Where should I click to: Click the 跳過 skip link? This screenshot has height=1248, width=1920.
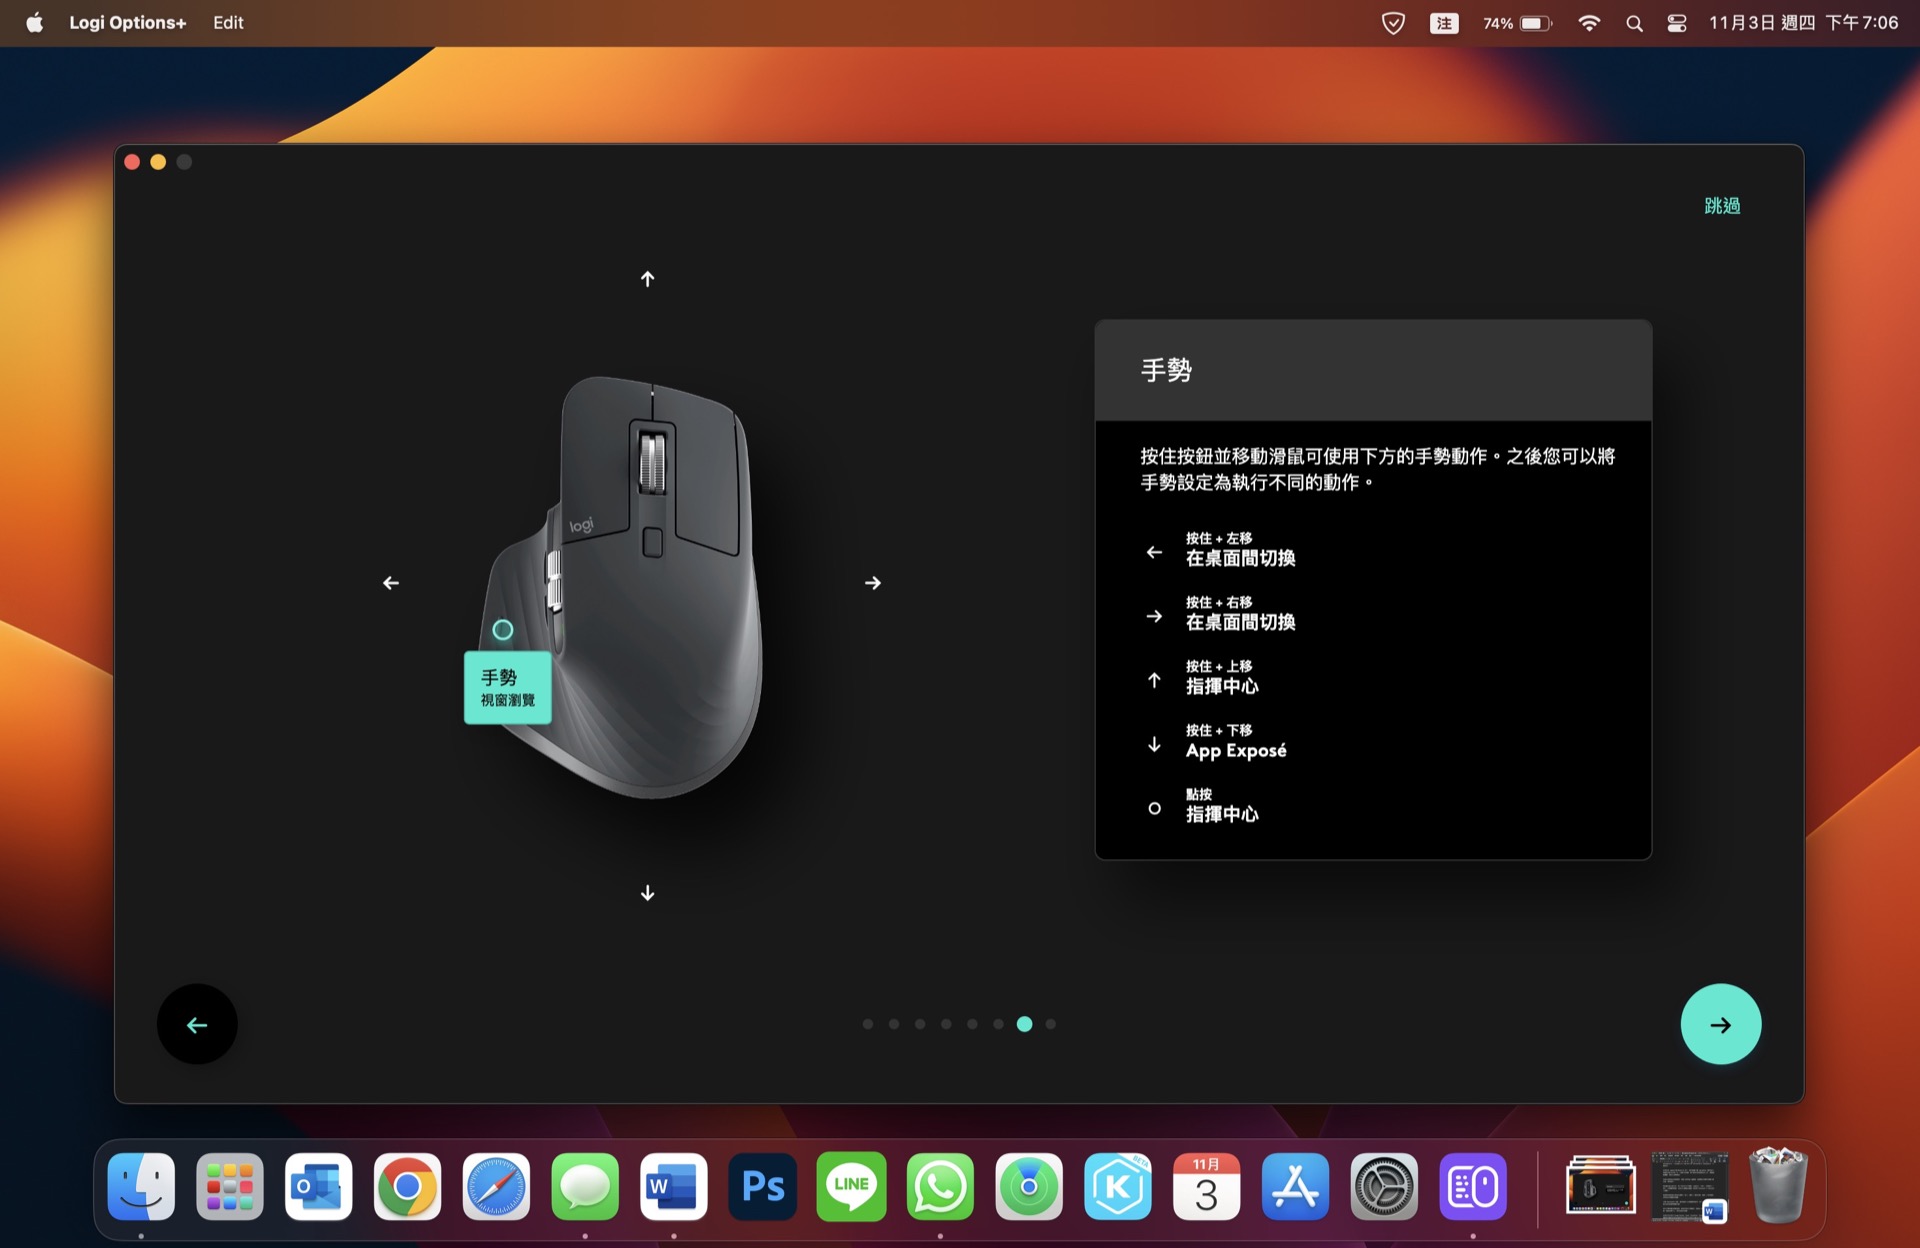point(1722,205)
